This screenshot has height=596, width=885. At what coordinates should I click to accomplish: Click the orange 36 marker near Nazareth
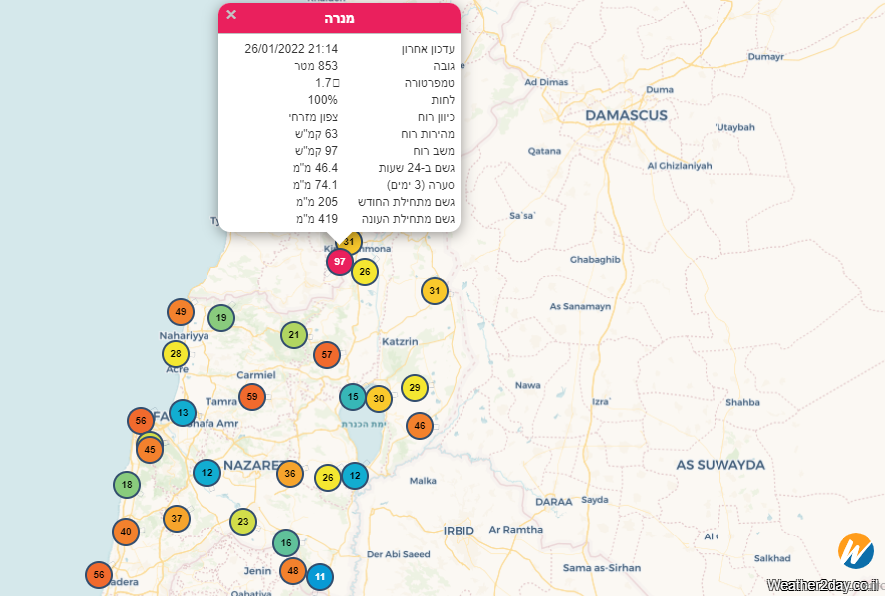coord(290,474)
